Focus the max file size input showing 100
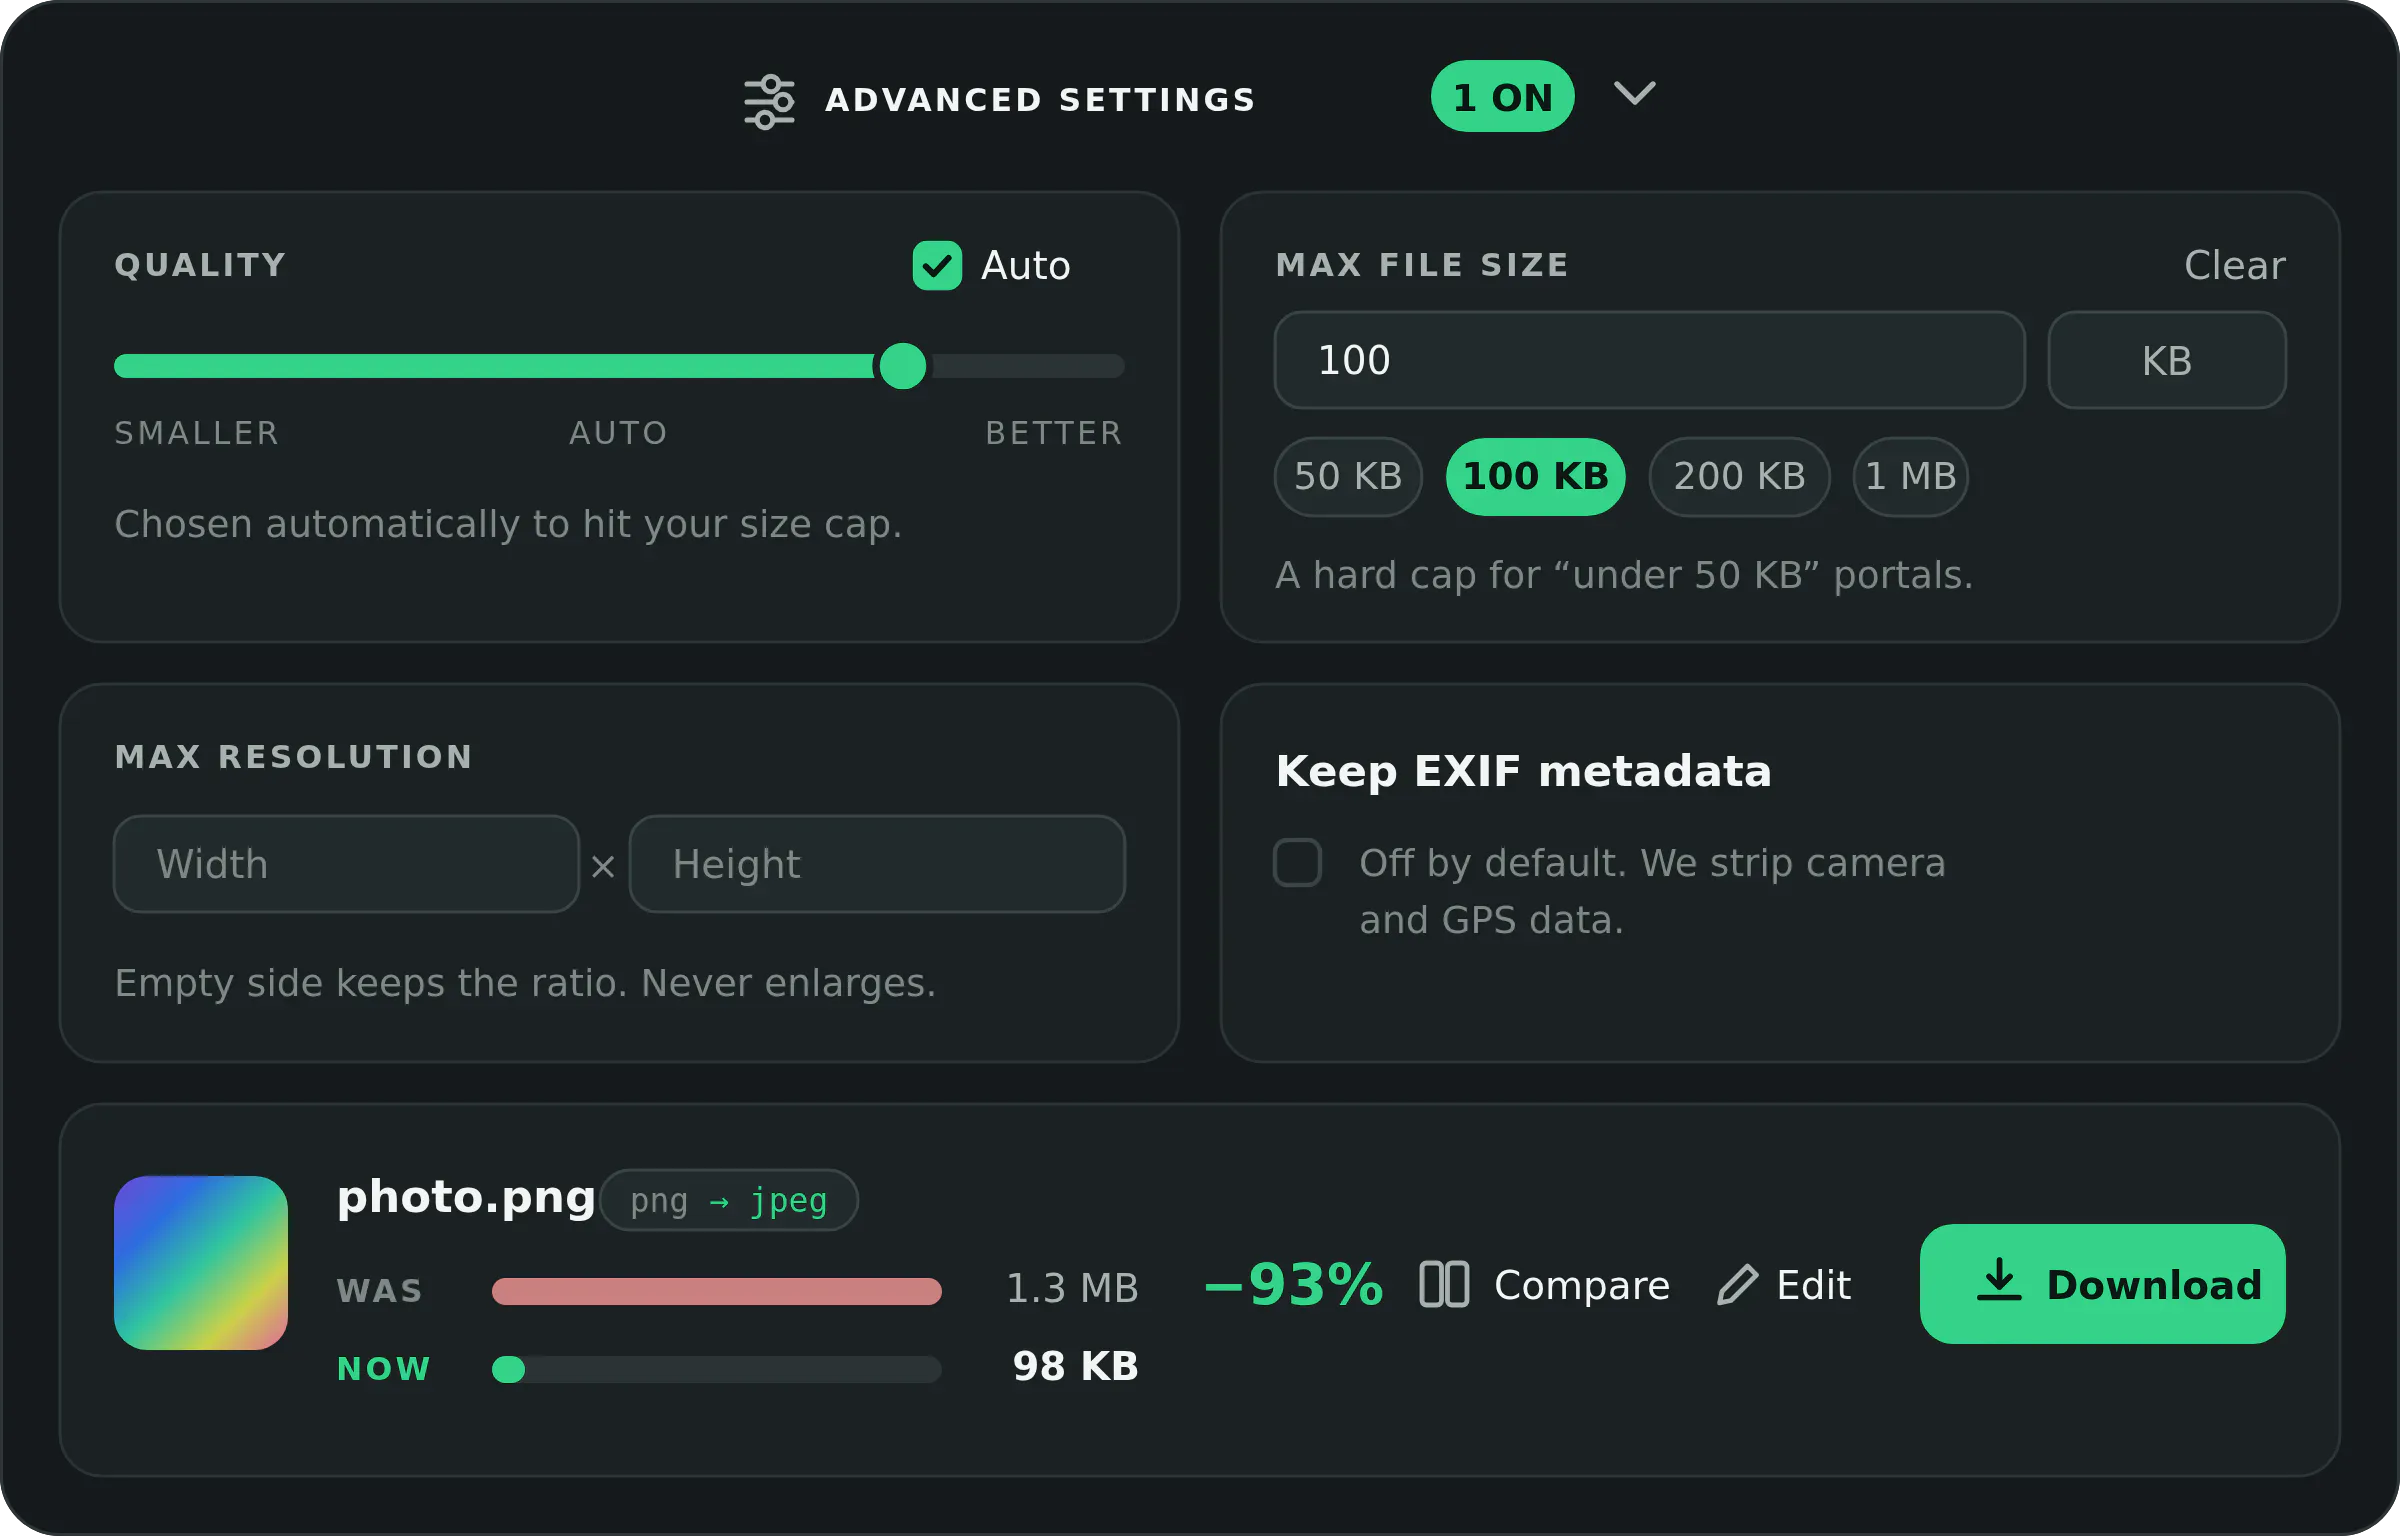The image size is (2400, 1536). [1649, 360]
